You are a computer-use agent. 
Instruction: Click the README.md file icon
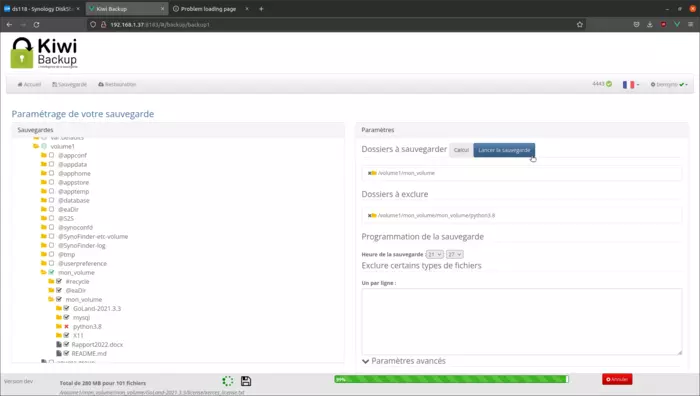click(58, 353)
